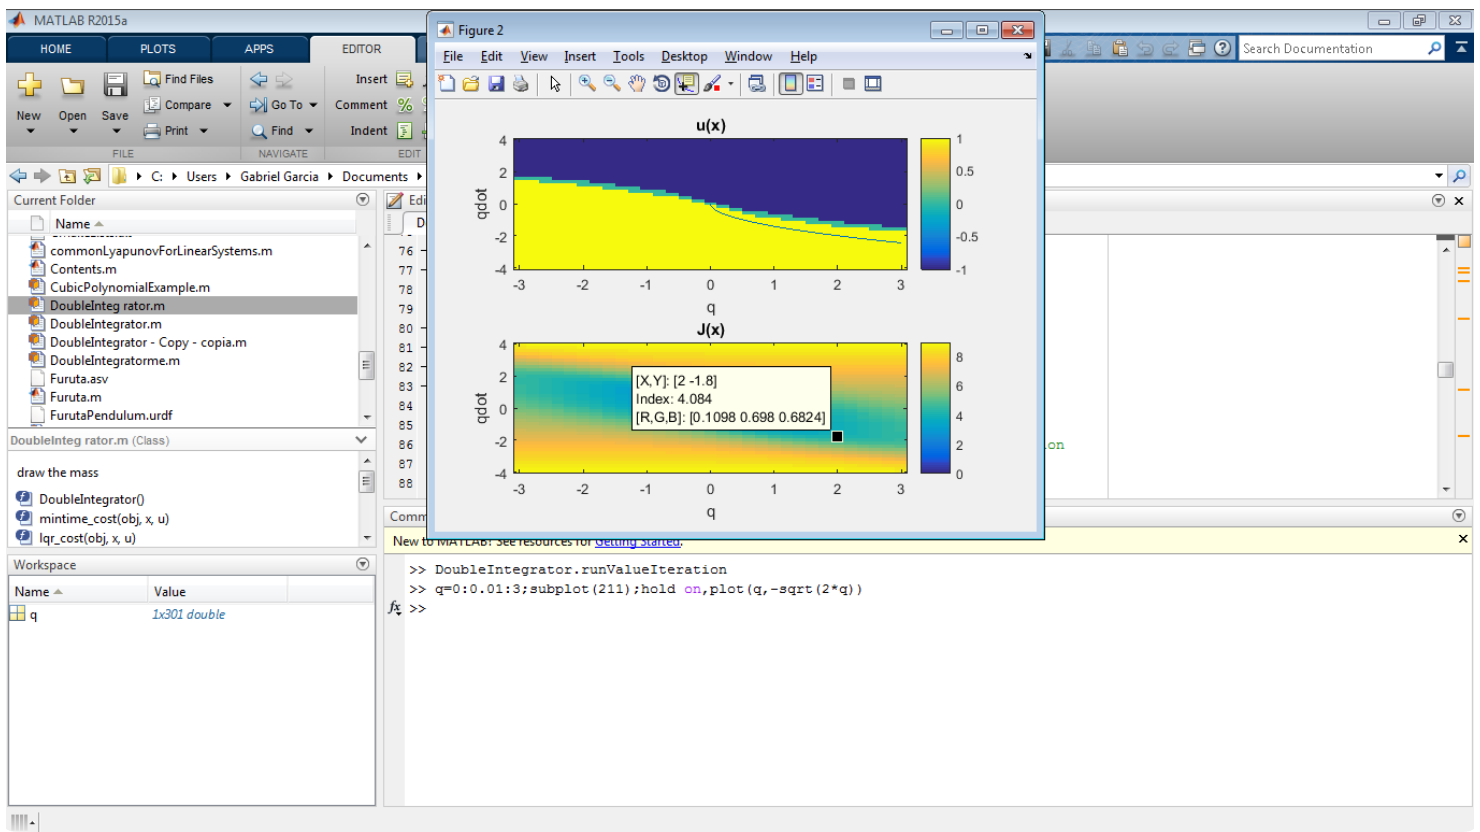Select CubicPolynomialExample.m file
The image size is (1480, 832).
pyautogui.click(x=130, y=288)
